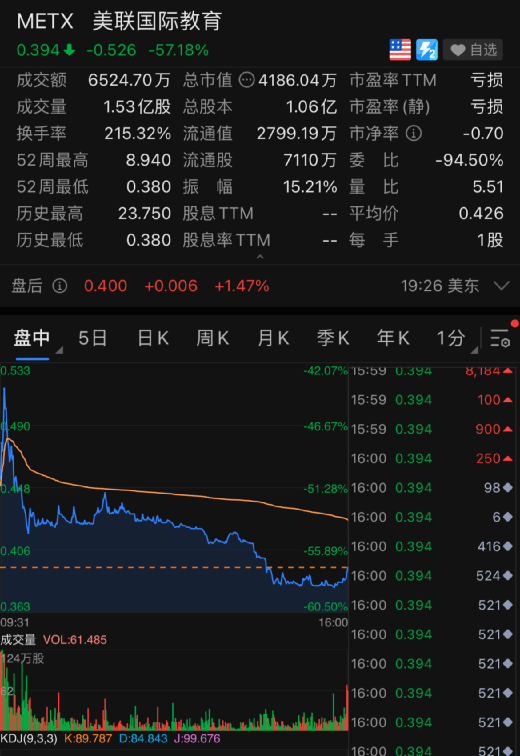Select the 15:59 tick with volume 100
The width and height of the screenshot is (520, 756).
[x=432, y=400]
